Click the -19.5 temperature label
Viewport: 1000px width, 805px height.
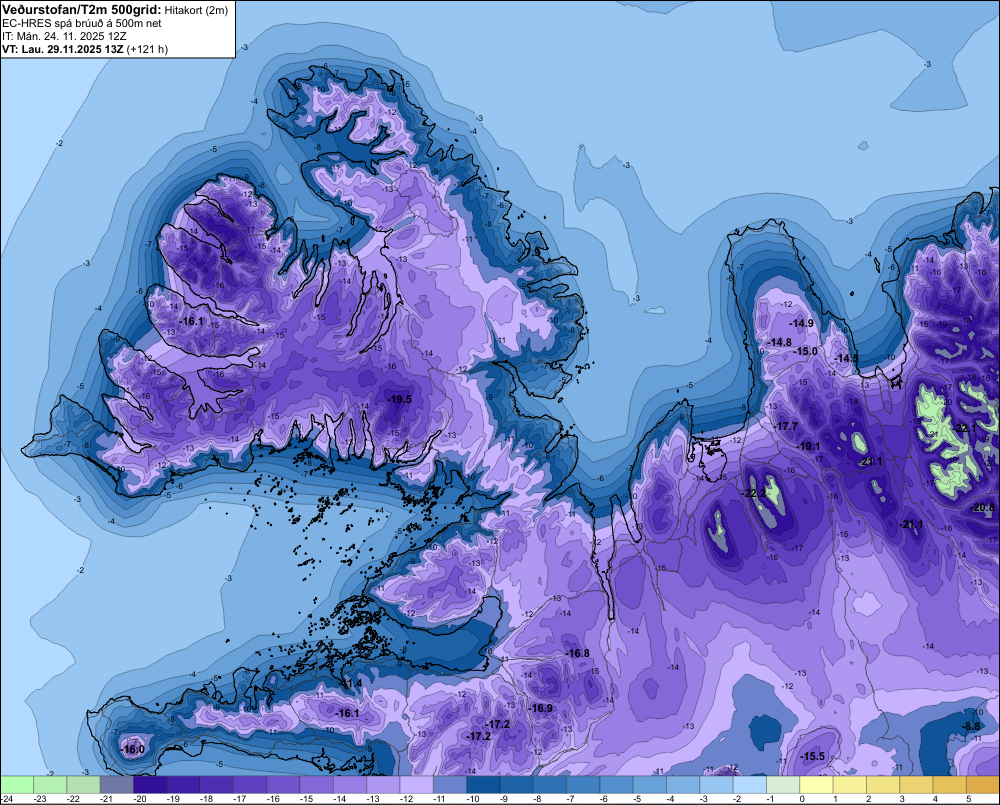coord(400,399)
